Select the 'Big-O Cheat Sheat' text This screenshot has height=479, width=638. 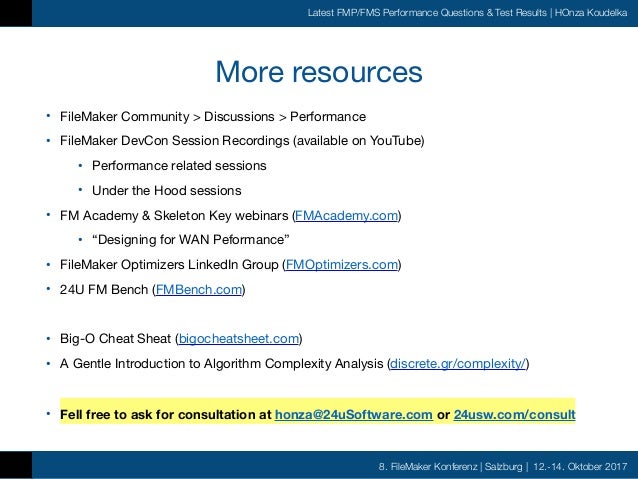tap(116, 339)
